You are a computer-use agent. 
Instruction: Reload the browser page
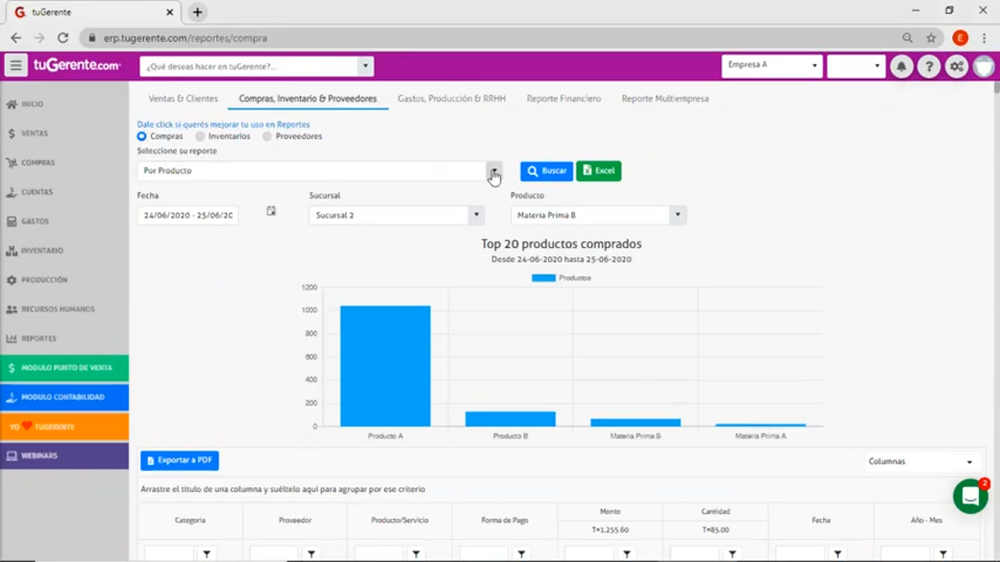pos(62,38)
